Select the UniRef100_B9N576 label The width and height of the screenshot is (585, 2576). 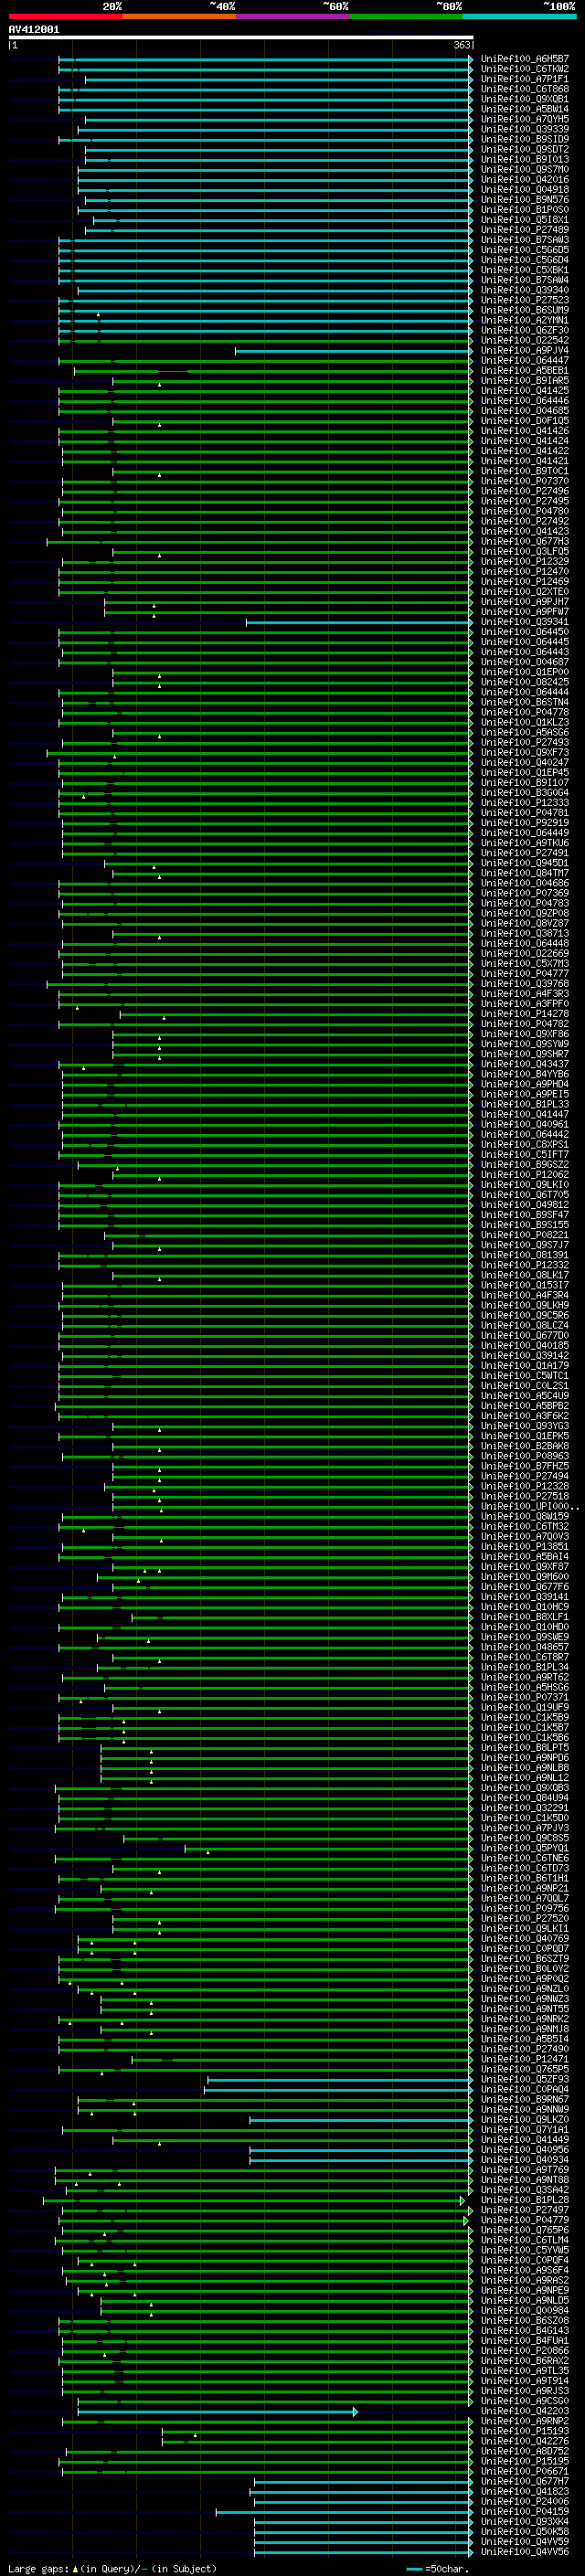(x=525, y=199)
